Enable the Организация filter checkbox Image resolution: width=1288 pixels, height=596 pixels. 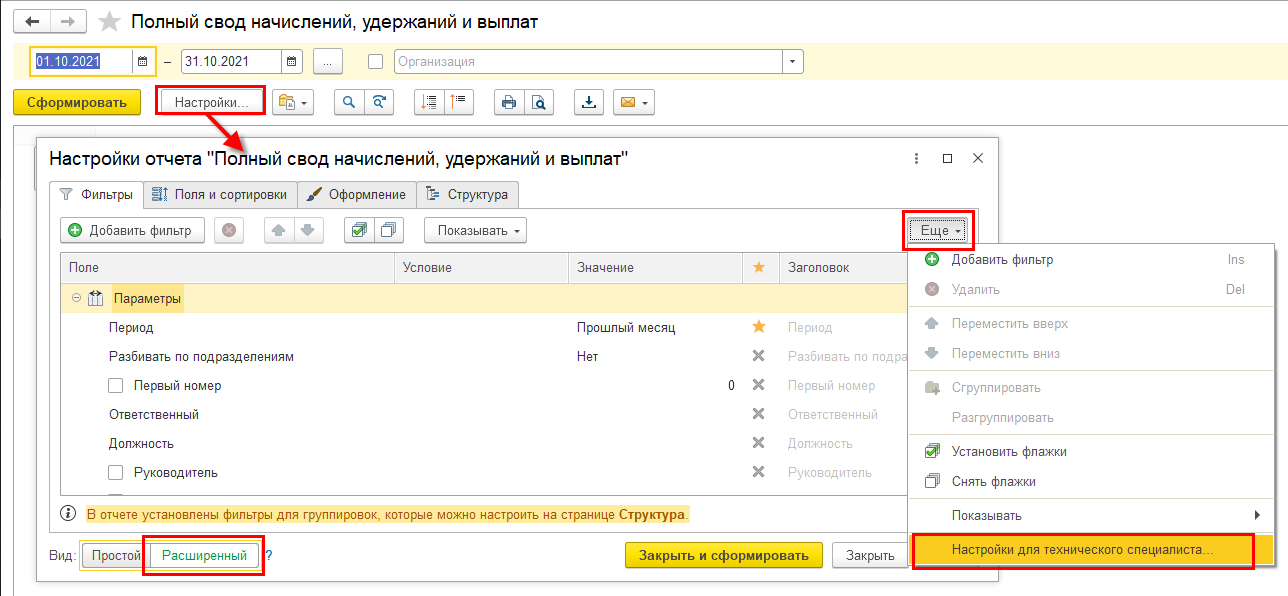[376, 62]
